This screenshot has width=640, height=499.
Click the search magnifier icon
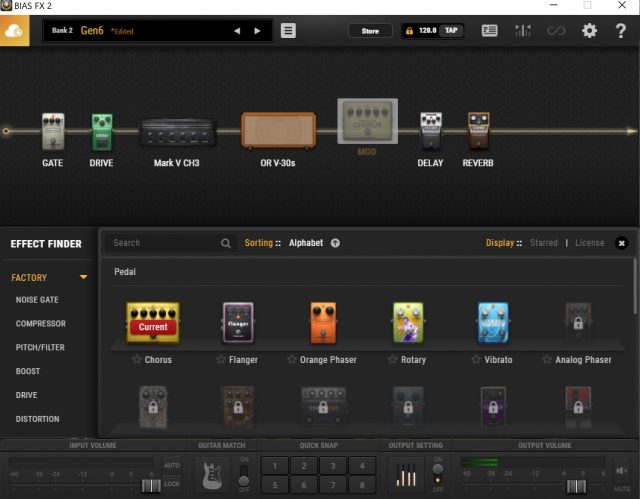(226, 244)
